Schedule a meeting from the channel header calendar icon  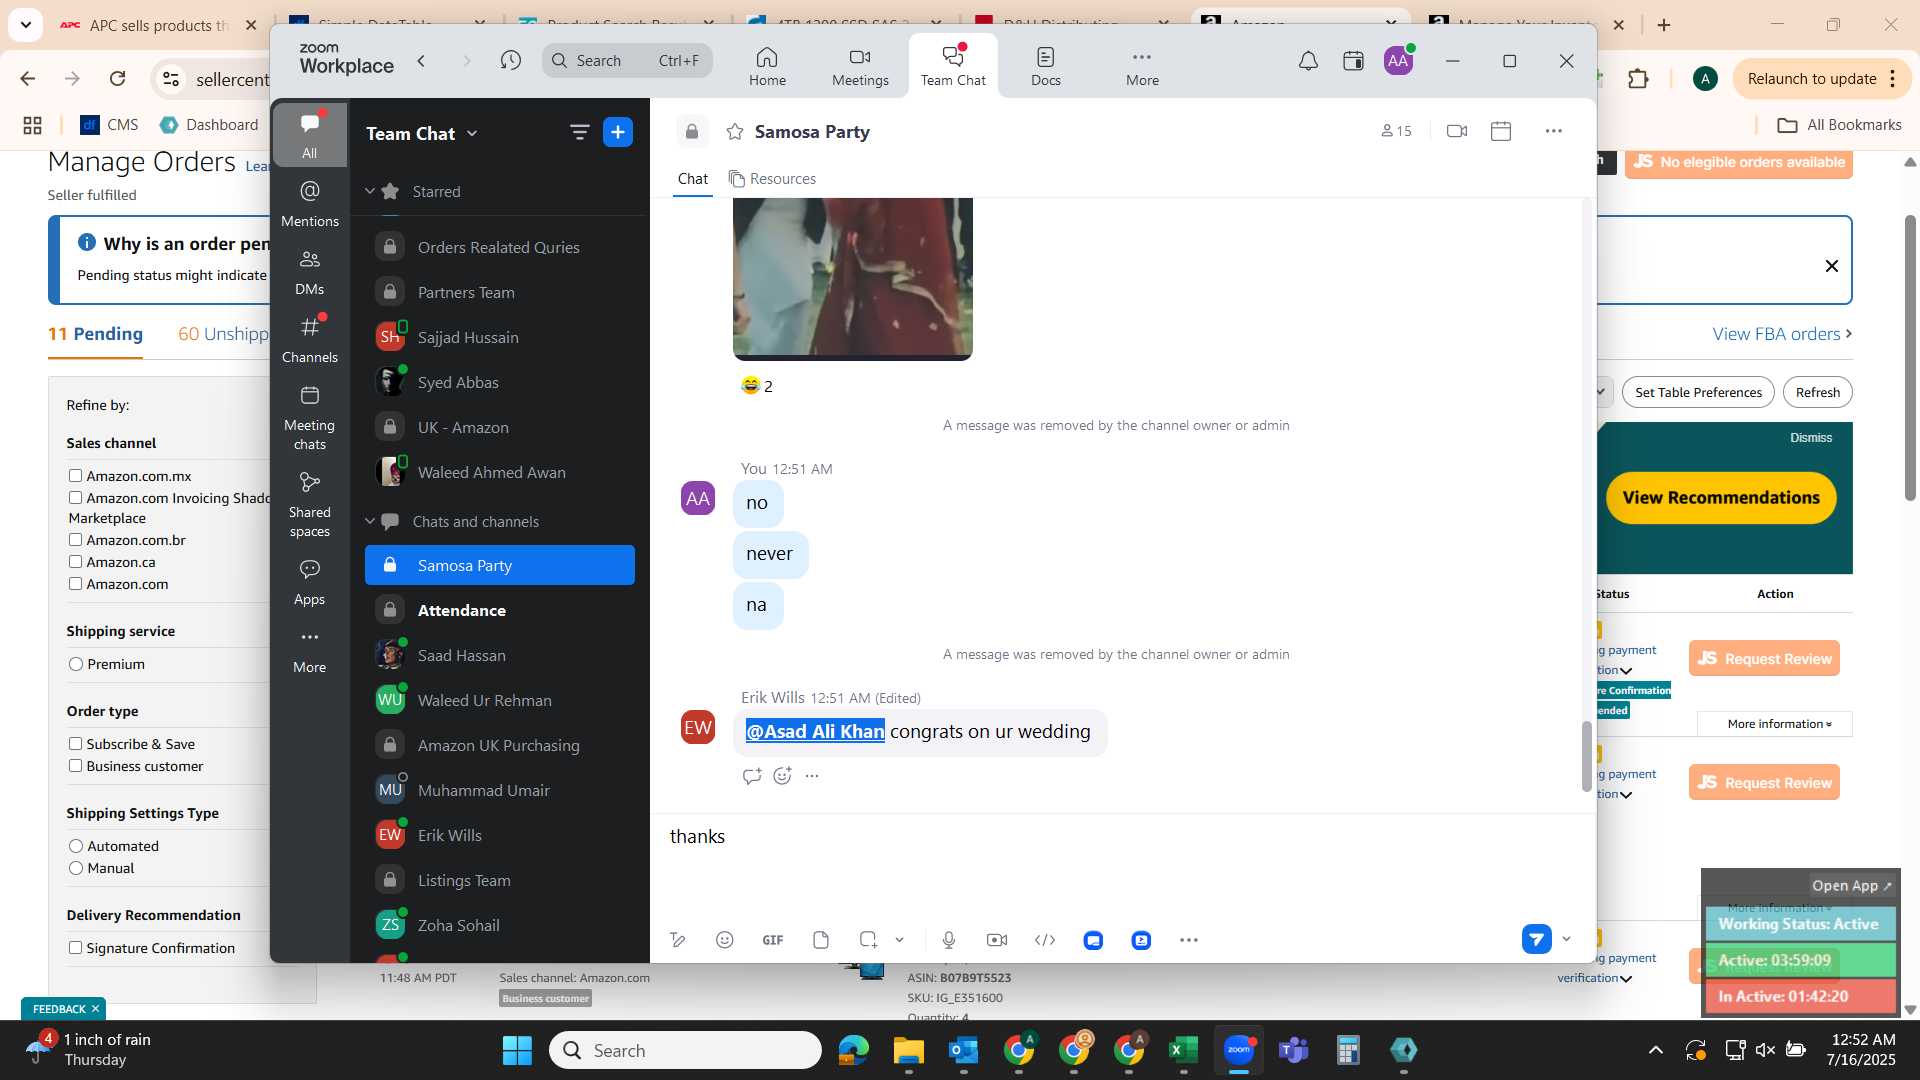pos(1501,131)
